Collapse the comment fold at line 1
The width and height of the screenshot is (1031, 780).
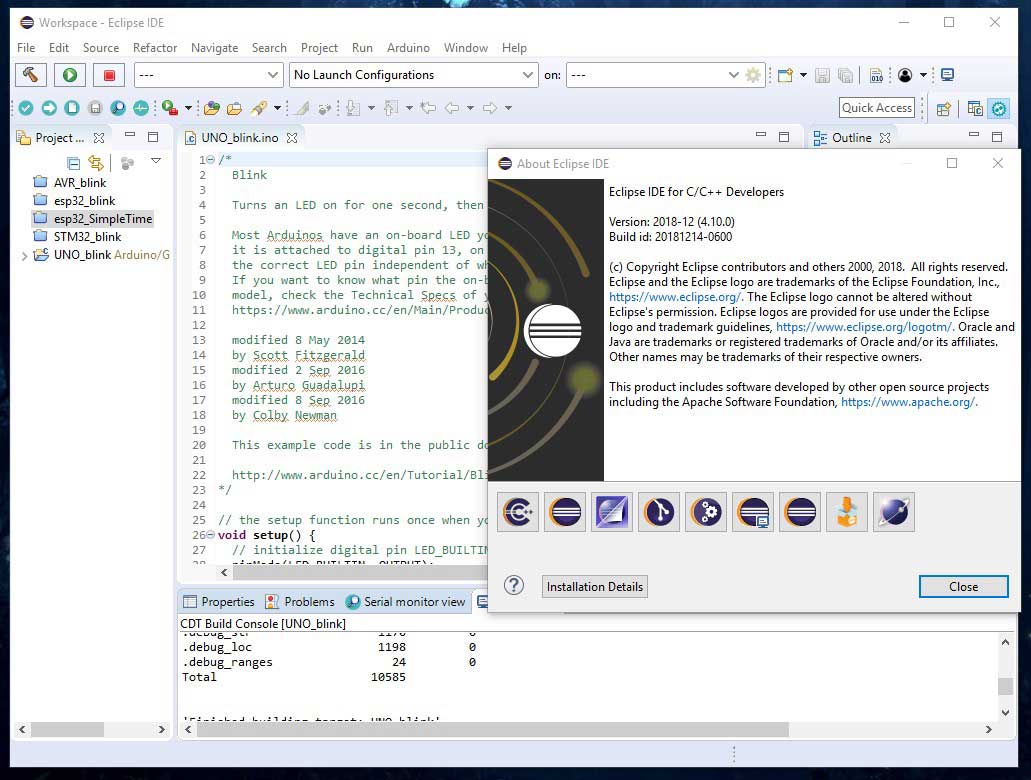[x=210, y=159]
